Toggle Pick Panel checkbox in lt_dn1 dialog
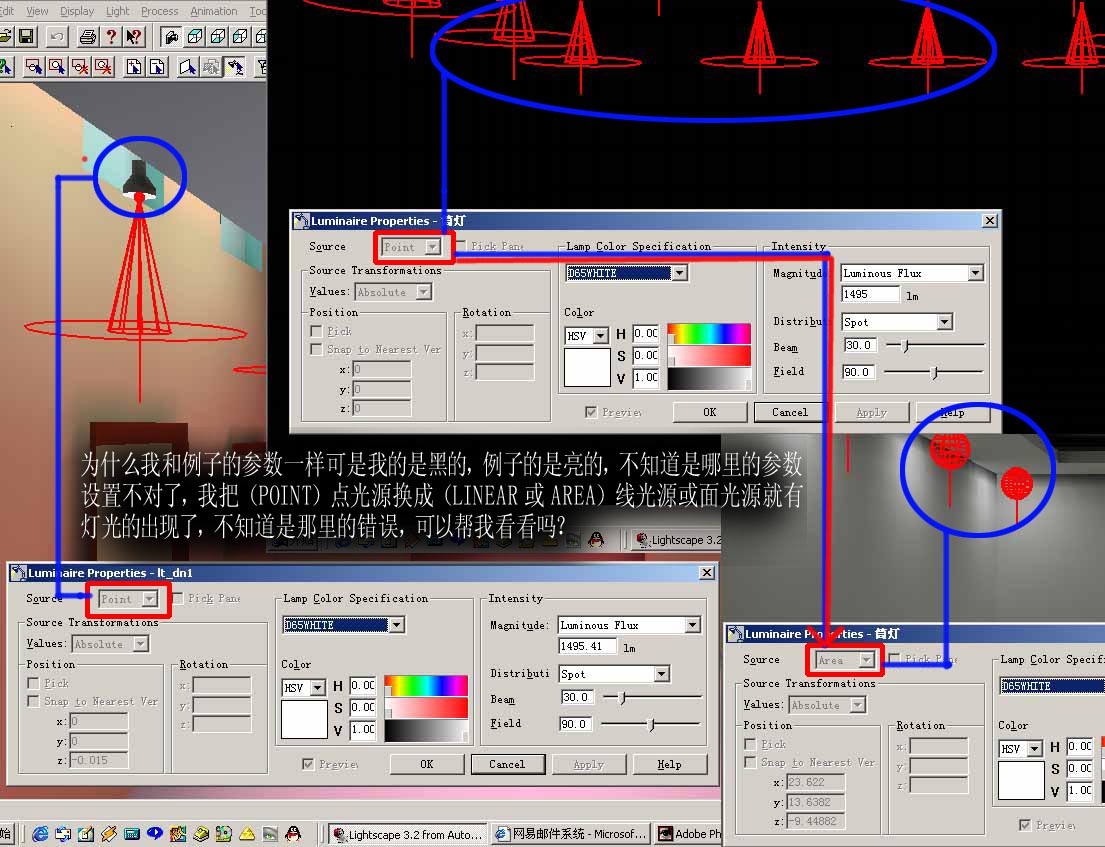1105x847 pixels. point(178,598)
